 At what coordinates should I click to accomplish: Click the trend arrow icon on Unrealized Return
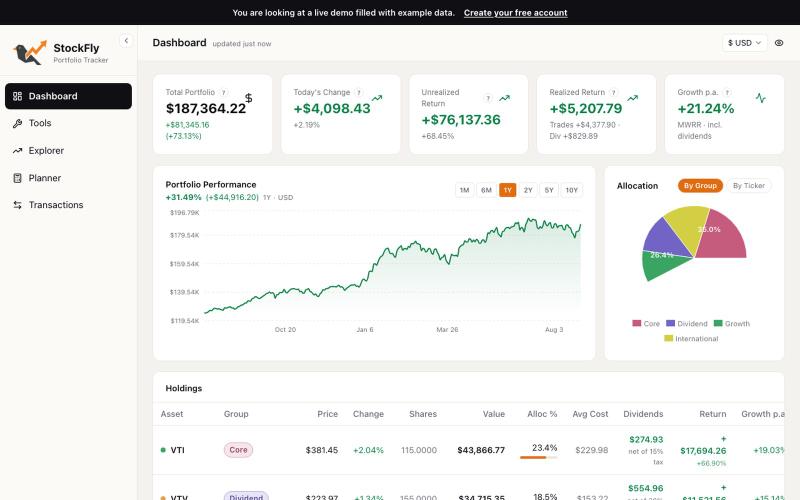coord(505,98)
